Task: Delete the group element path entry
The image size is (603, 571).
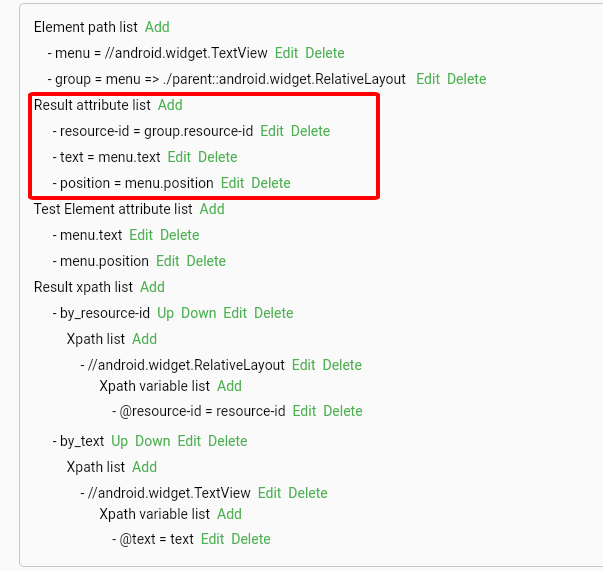Action: pos(466,79)
